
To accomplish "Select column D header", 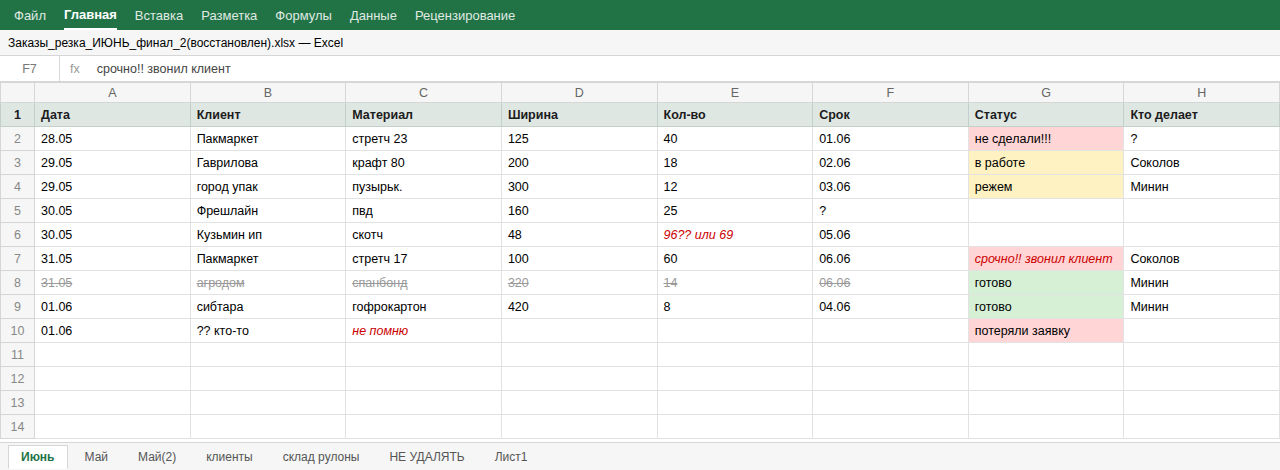I will pos(579,93).
